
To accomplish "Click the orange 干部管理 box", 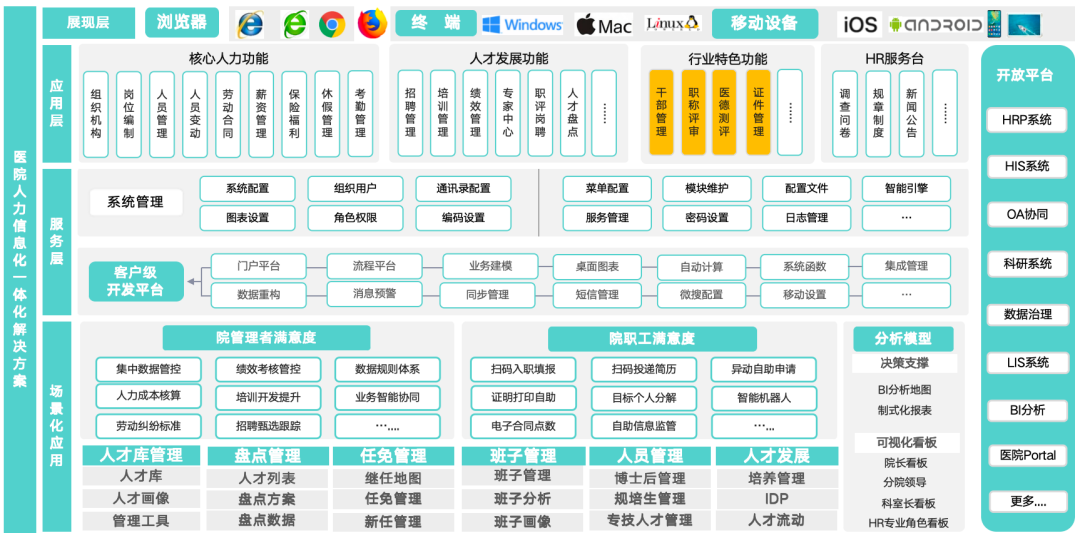I will [661, 112].
